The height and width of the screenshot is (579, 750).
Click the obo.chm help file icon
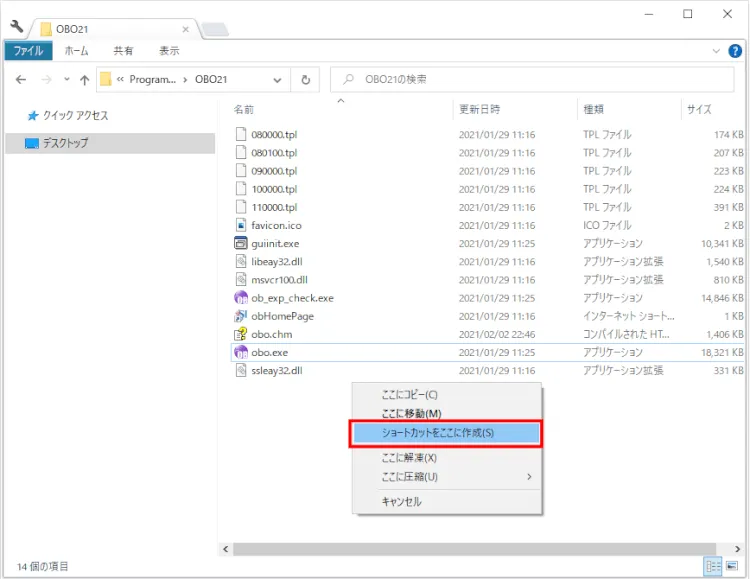[x=241, y=334]
